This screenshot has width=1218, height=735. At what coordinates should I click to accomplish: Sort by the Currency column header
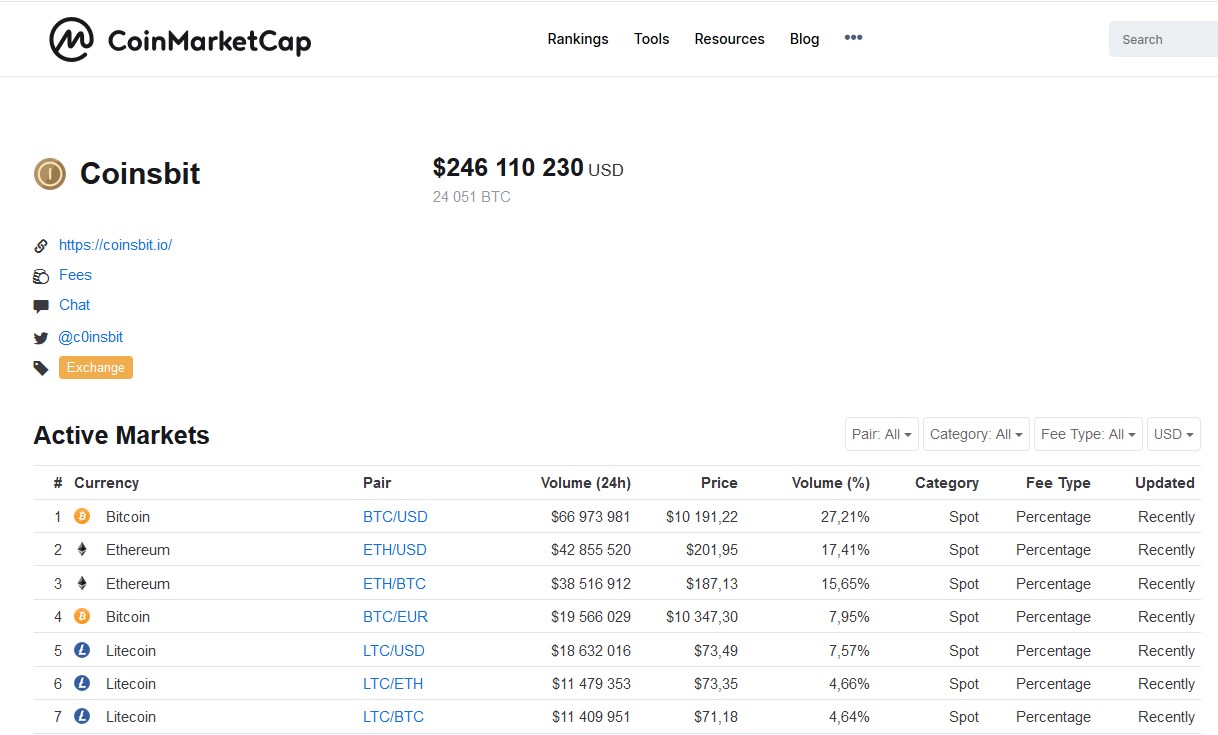click(106, 483)
